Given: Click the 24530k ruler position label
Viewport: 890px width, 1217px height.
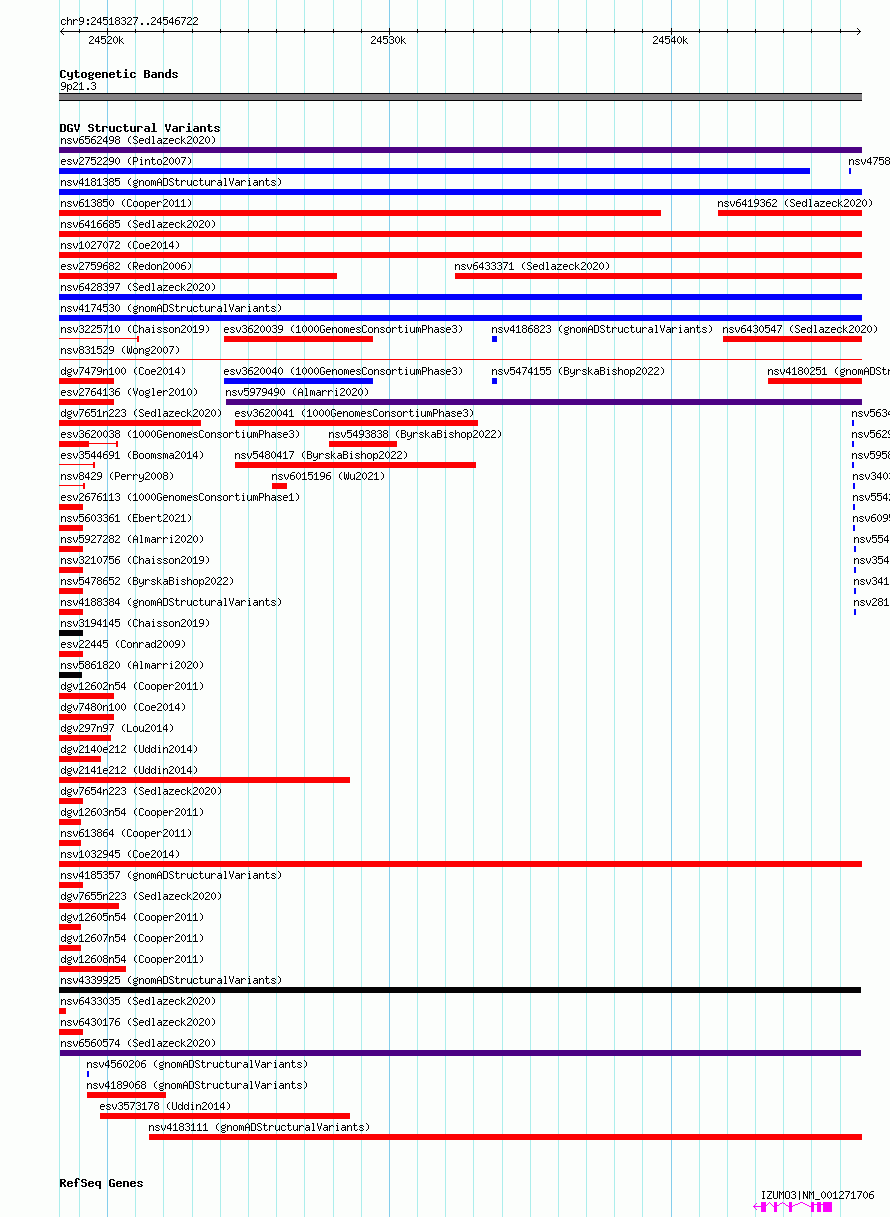Looking at the screenshot, I should (x=388, y=40).
